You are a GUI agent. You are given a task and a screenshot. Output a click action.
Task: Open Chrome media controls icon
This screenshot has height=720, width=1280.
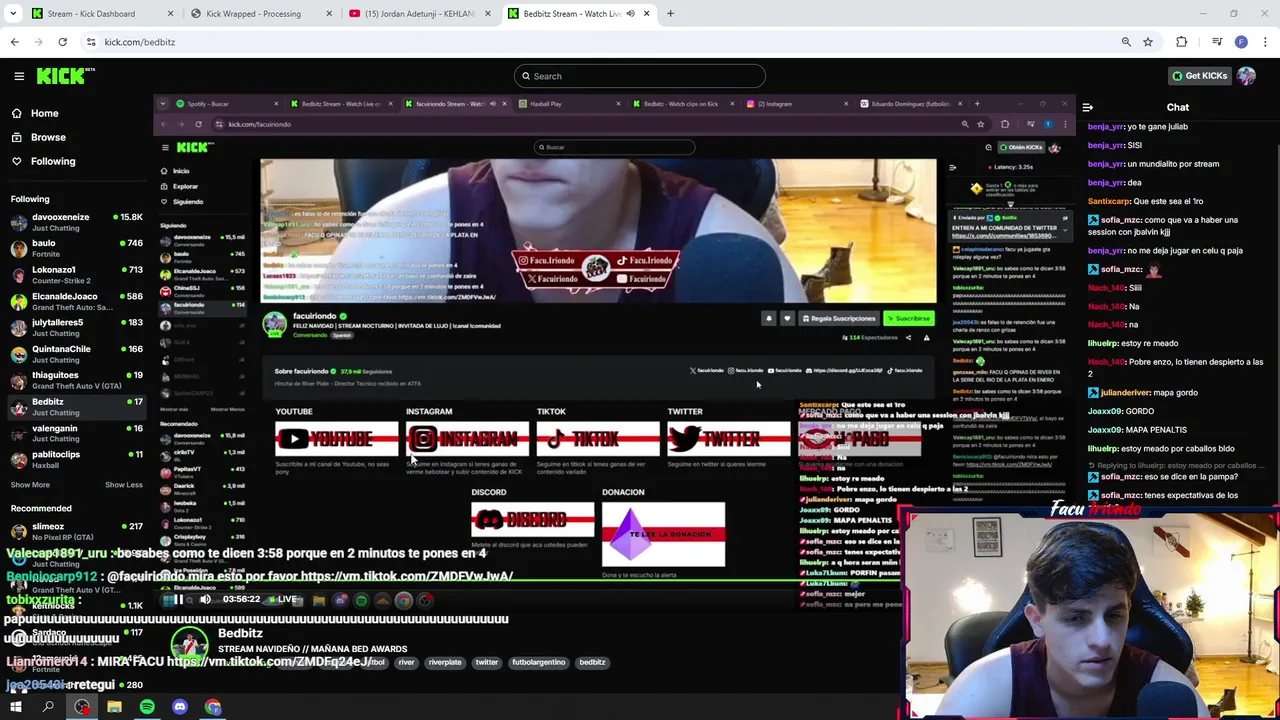point(1217,42)
